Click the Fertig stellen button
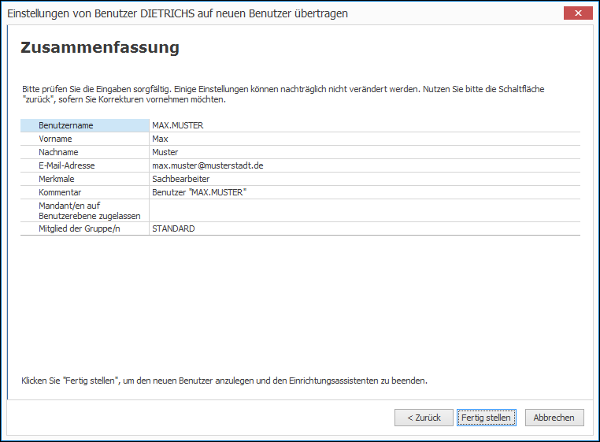600x442 pixels. tap(486, 418)
